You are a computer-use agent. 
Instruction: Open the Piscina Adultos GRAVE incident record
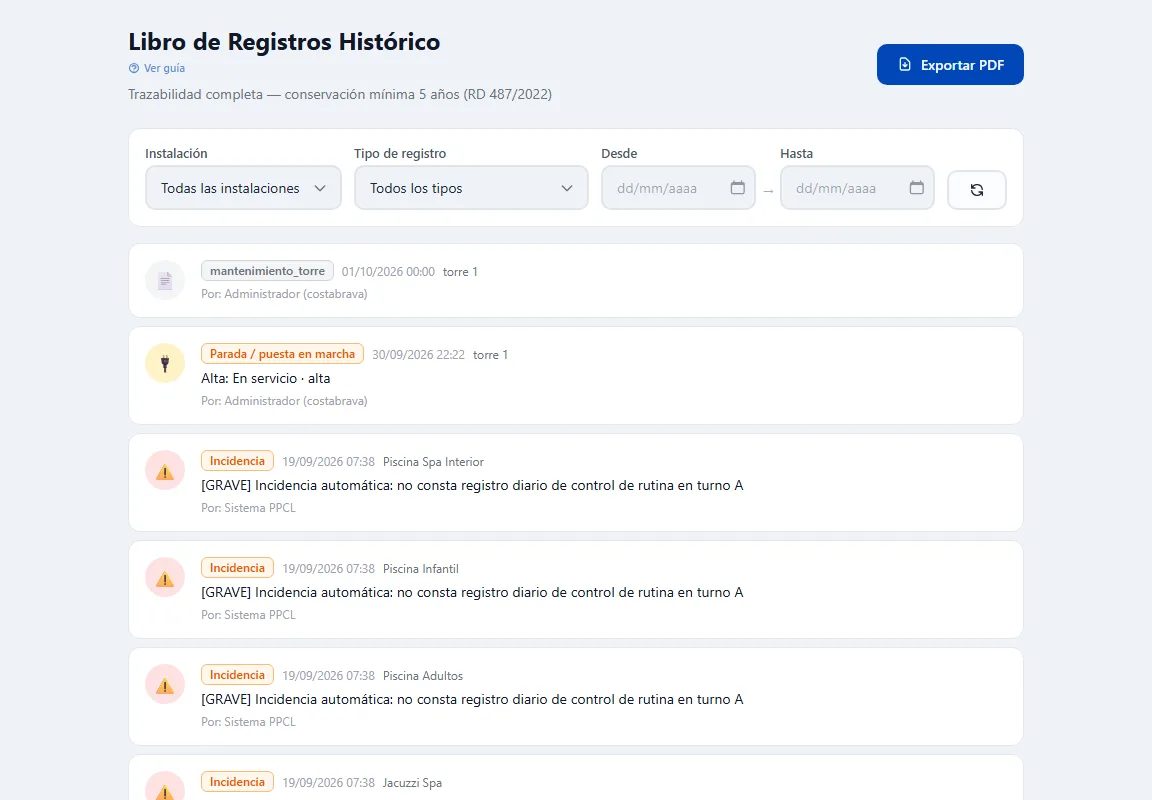coord(575,696)
